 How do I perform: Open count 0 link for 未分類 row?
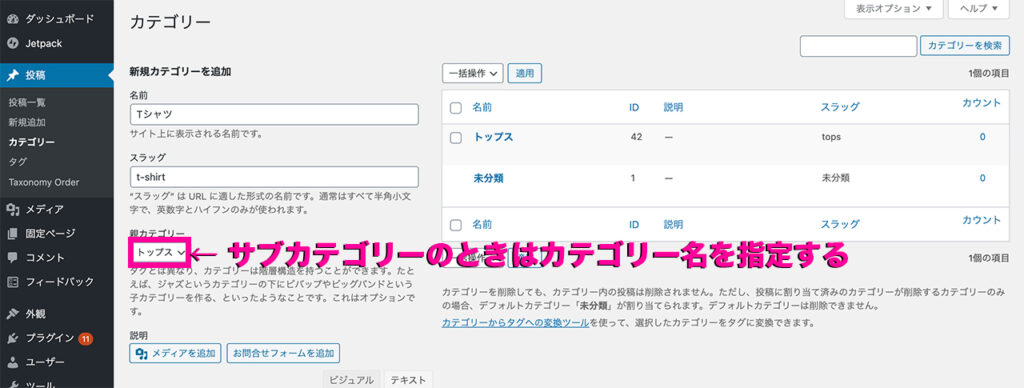[x=982, y=178]
